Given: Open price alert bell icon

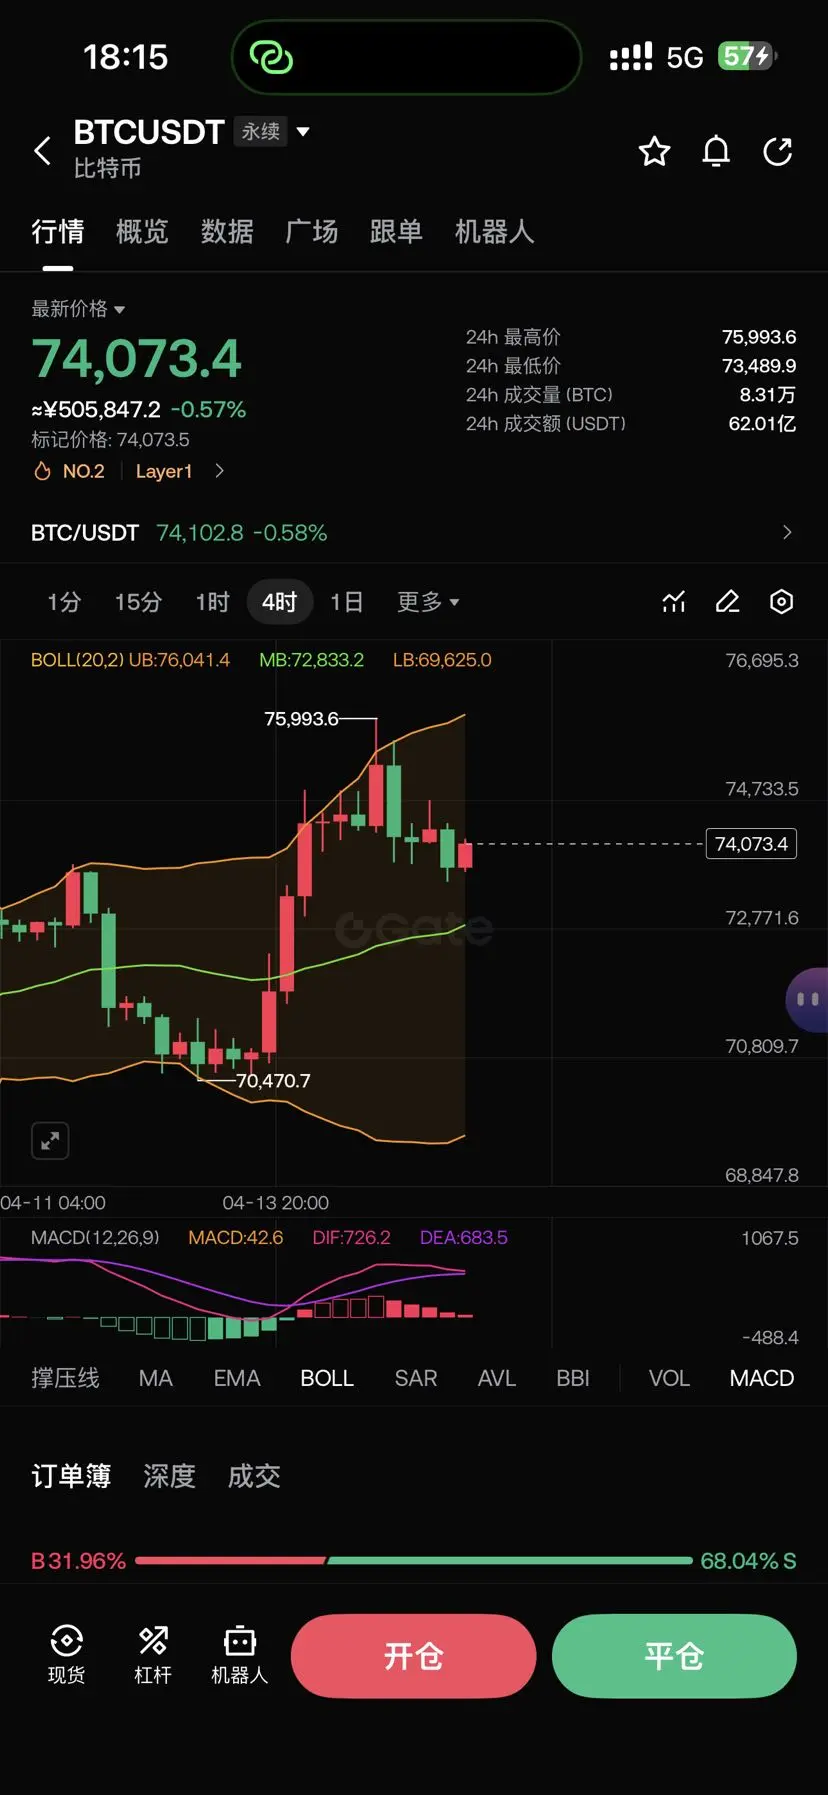Looking at the screenshot, I should click(x=716, y=151).
